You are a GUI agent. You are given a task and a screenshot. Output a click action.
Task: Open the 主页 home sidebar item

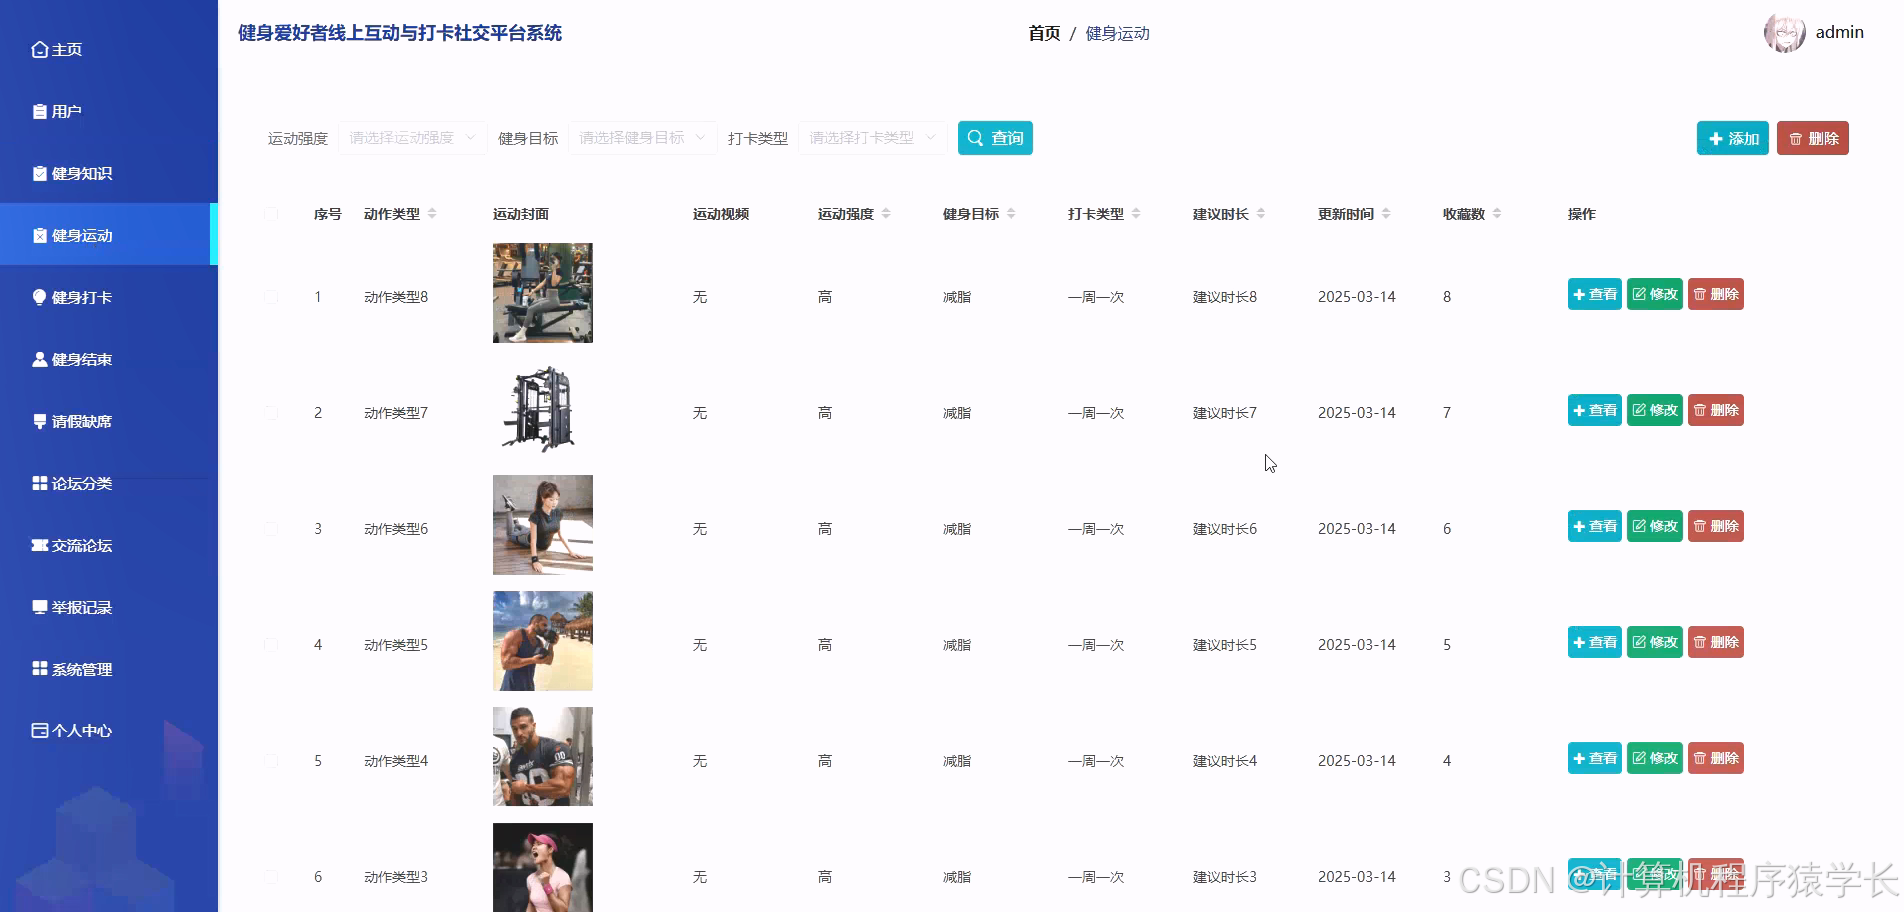point(109,49)
